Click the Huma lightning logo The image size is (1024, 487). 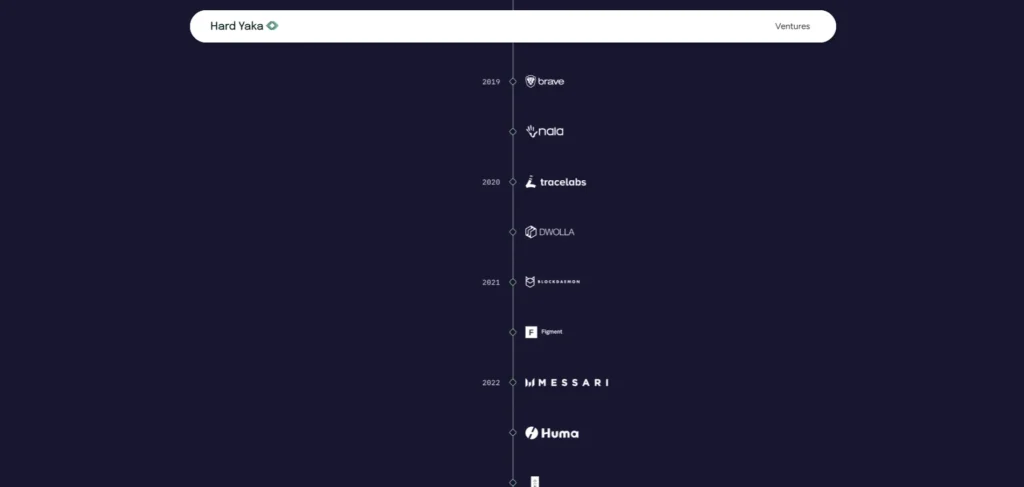click(552, 433)
